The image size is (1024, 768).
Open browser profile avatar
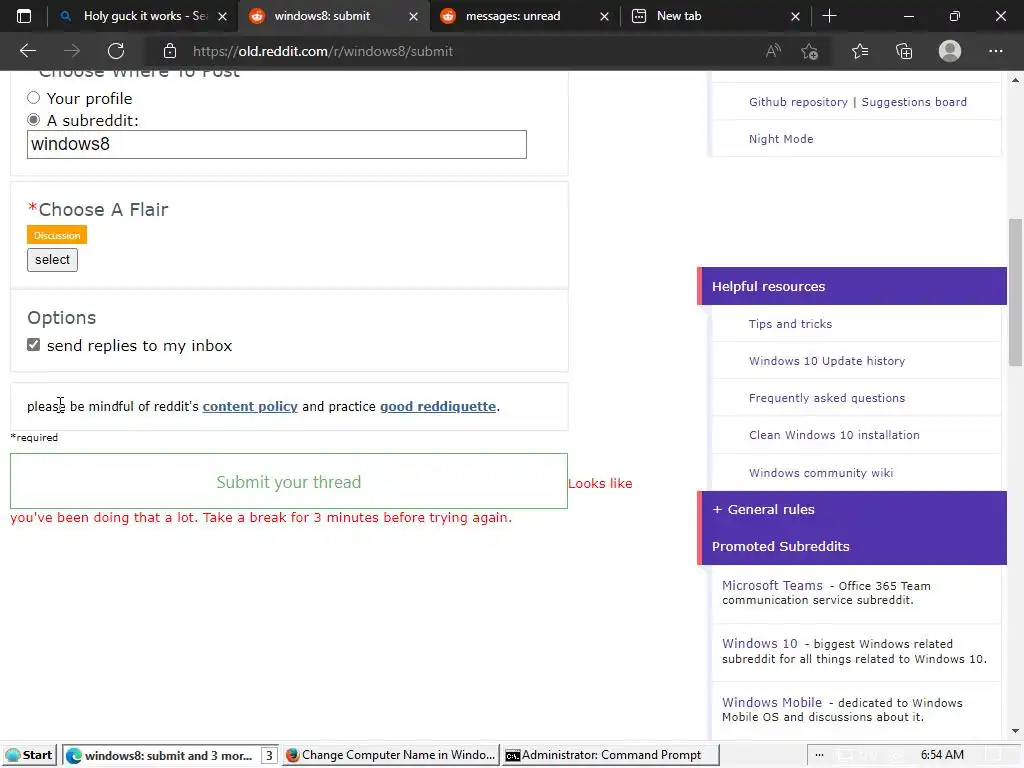(950, 51)
